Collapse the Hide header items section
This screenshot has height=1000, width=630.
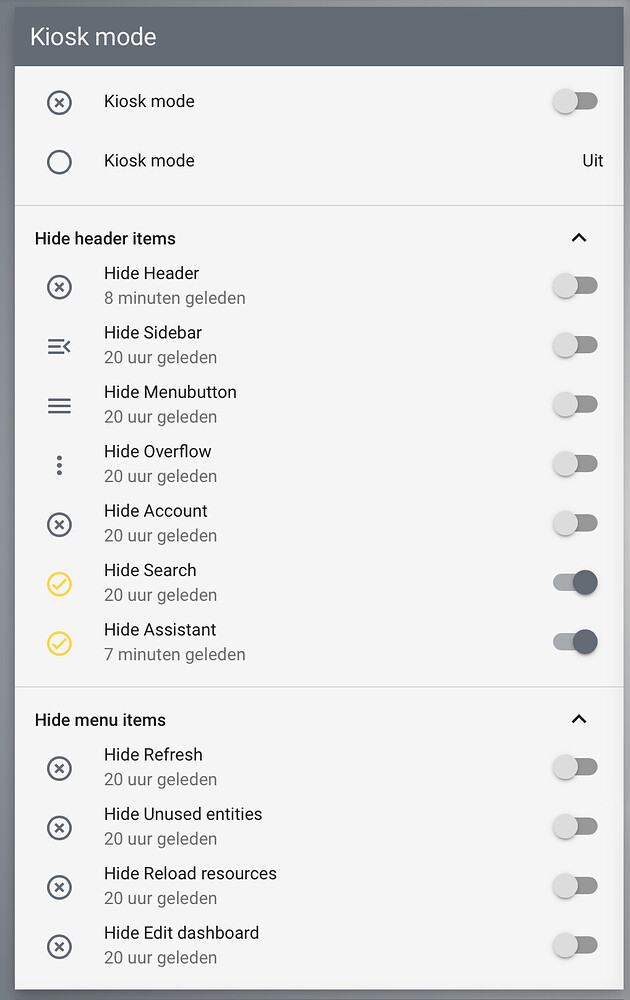[579, 238]
